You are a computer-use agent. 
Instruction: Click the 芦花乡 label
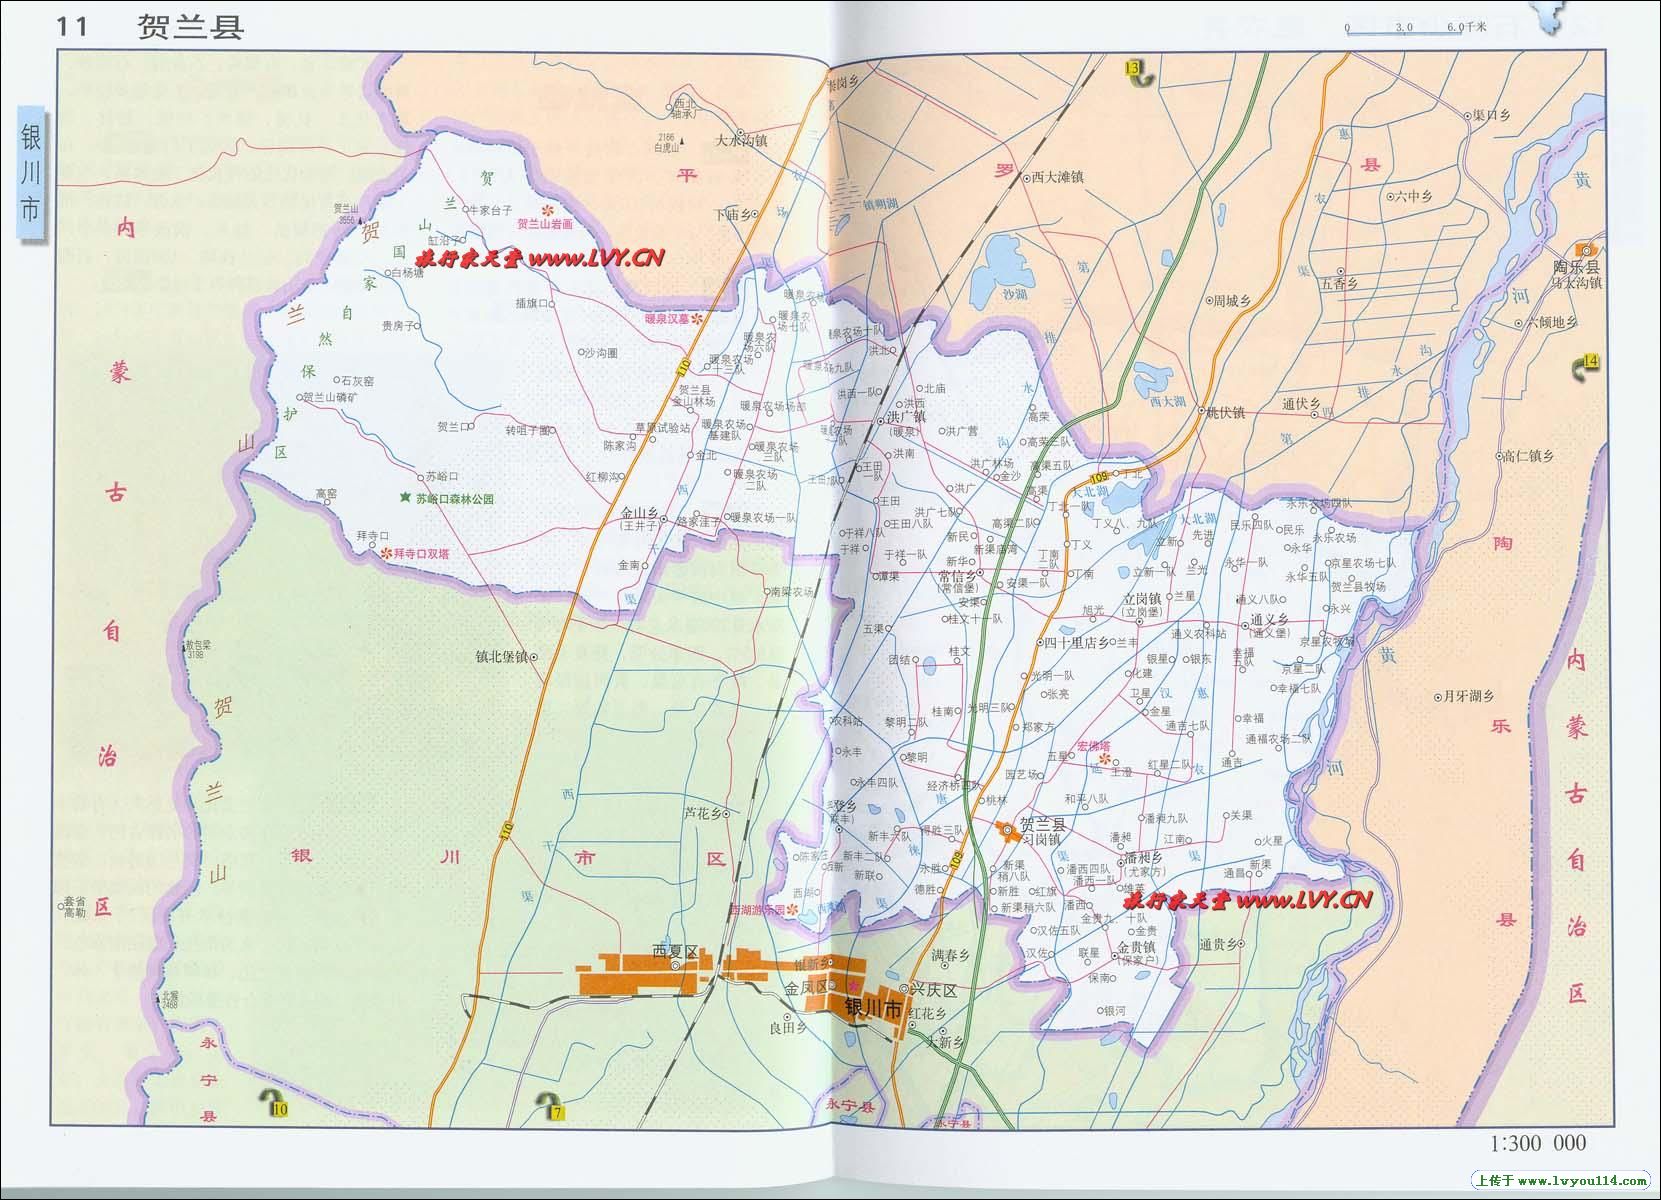[702, 813]
